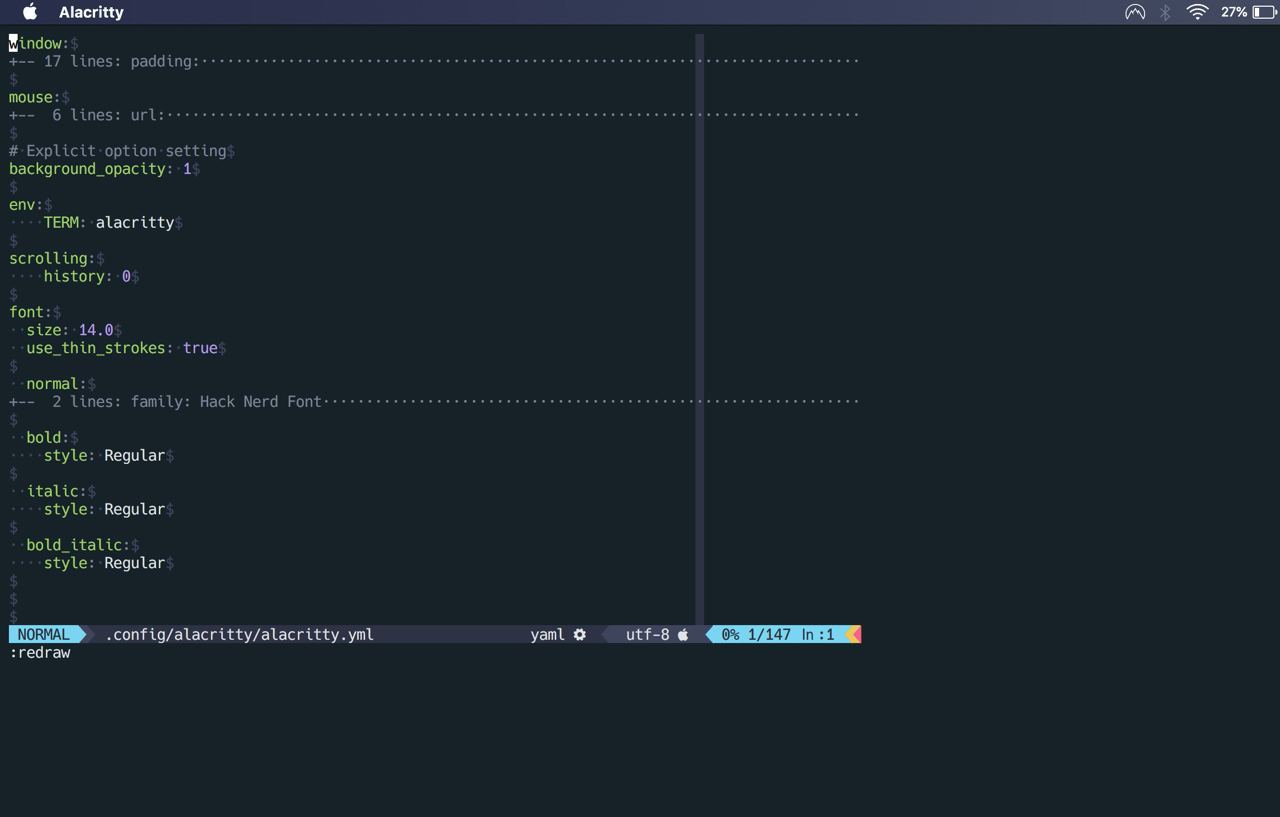Click the yaml filetype label
The height and width of the screenshot is (817, 1280).
tap(547, 634)
